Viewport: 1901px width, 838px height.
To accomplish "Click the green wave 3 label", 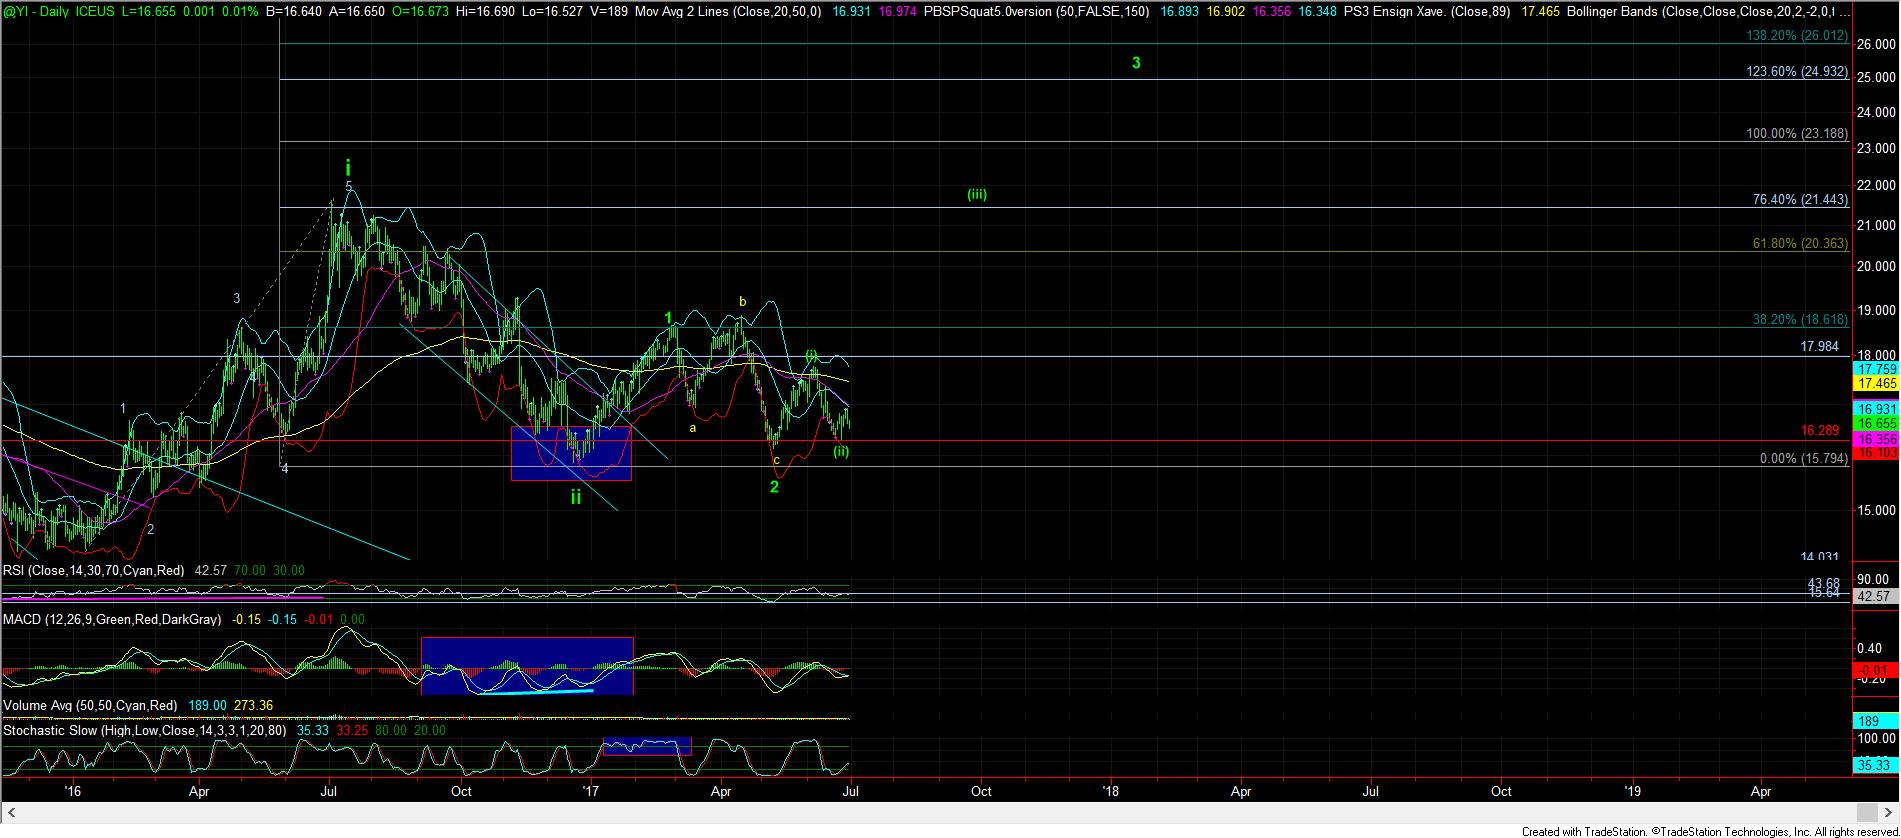I will click(1136, 63).
